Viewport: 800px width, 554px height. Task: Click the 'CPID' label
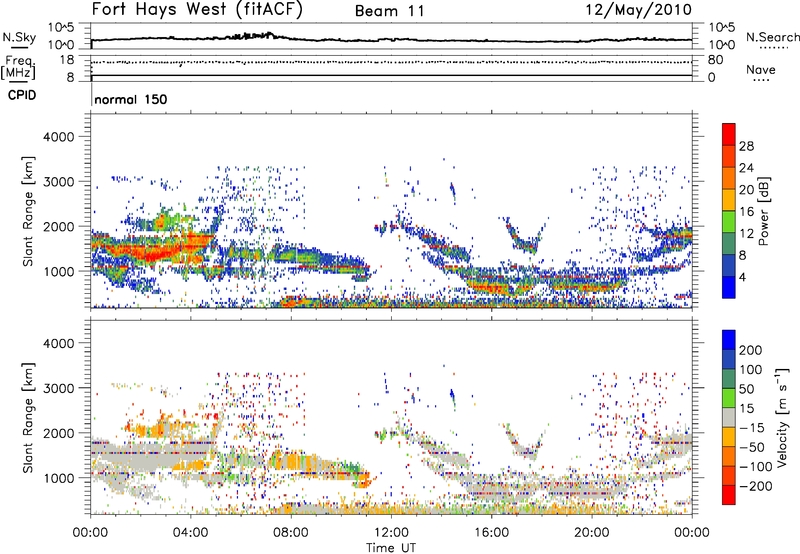pos(22,95)
